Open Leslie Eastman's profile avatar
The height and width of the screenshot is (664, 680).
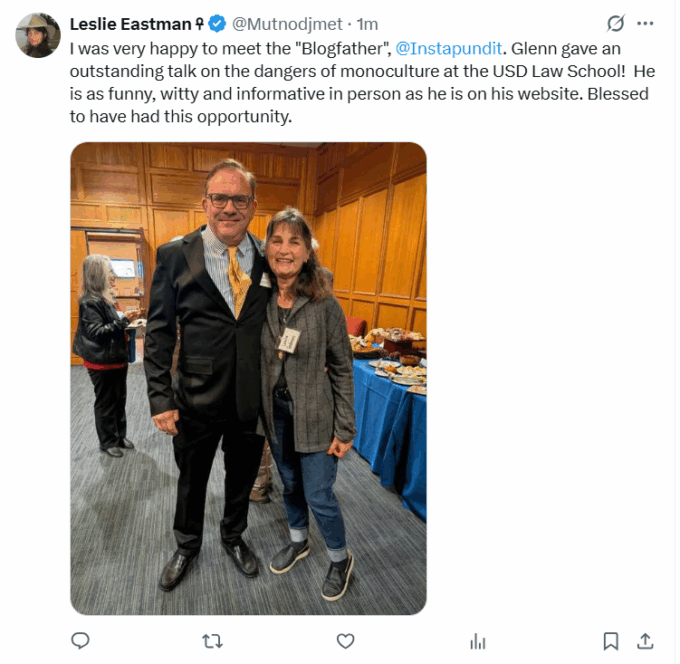click(x=38, y=35)
